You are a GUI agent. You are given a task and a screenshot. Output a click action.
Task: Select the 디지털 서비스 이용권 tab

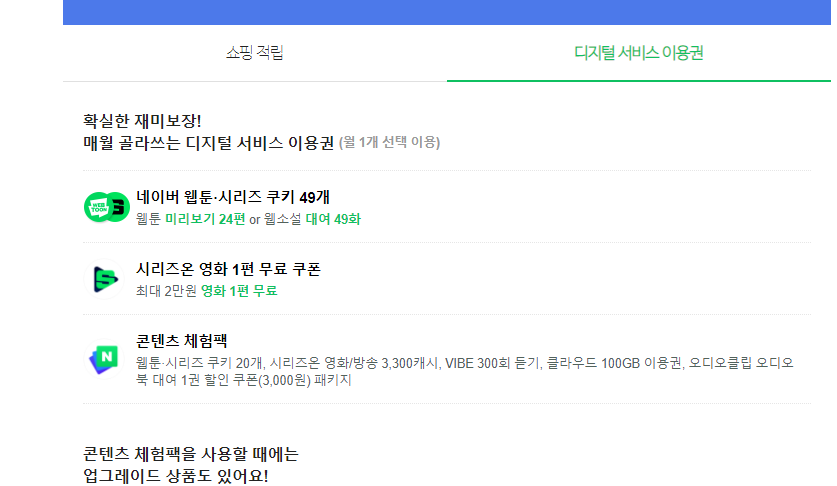(638, 53)
